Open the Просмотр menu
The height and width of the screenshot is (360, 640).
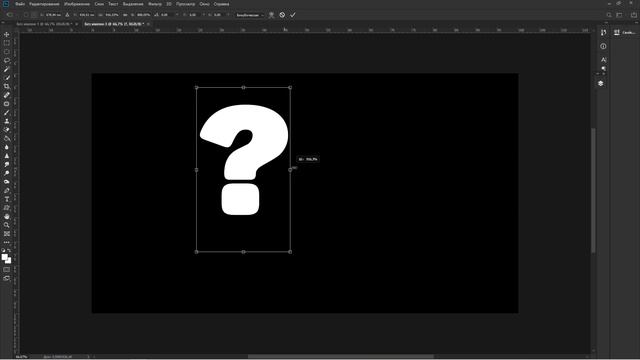tap(185, 4)
